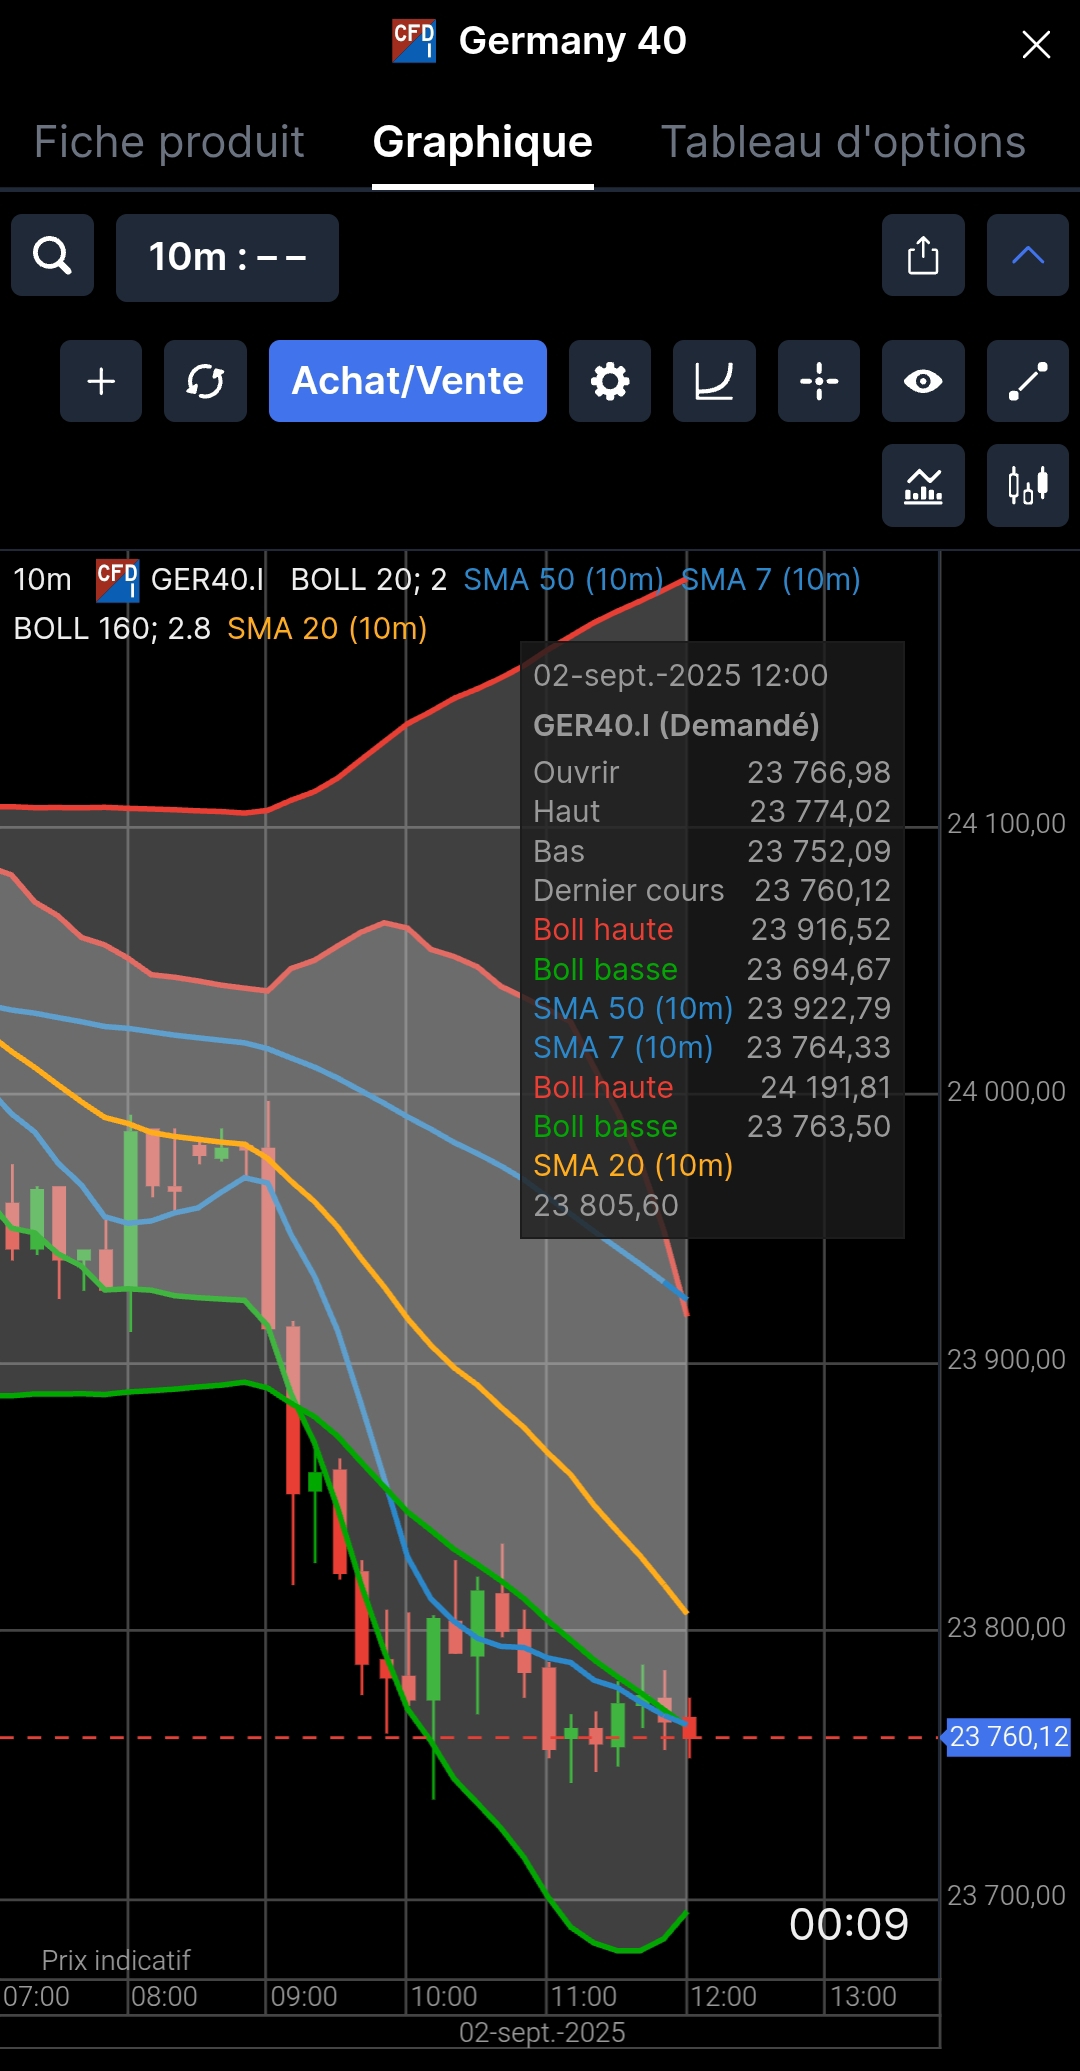Toggle visibility with the eye icon

tap(923, 381)
